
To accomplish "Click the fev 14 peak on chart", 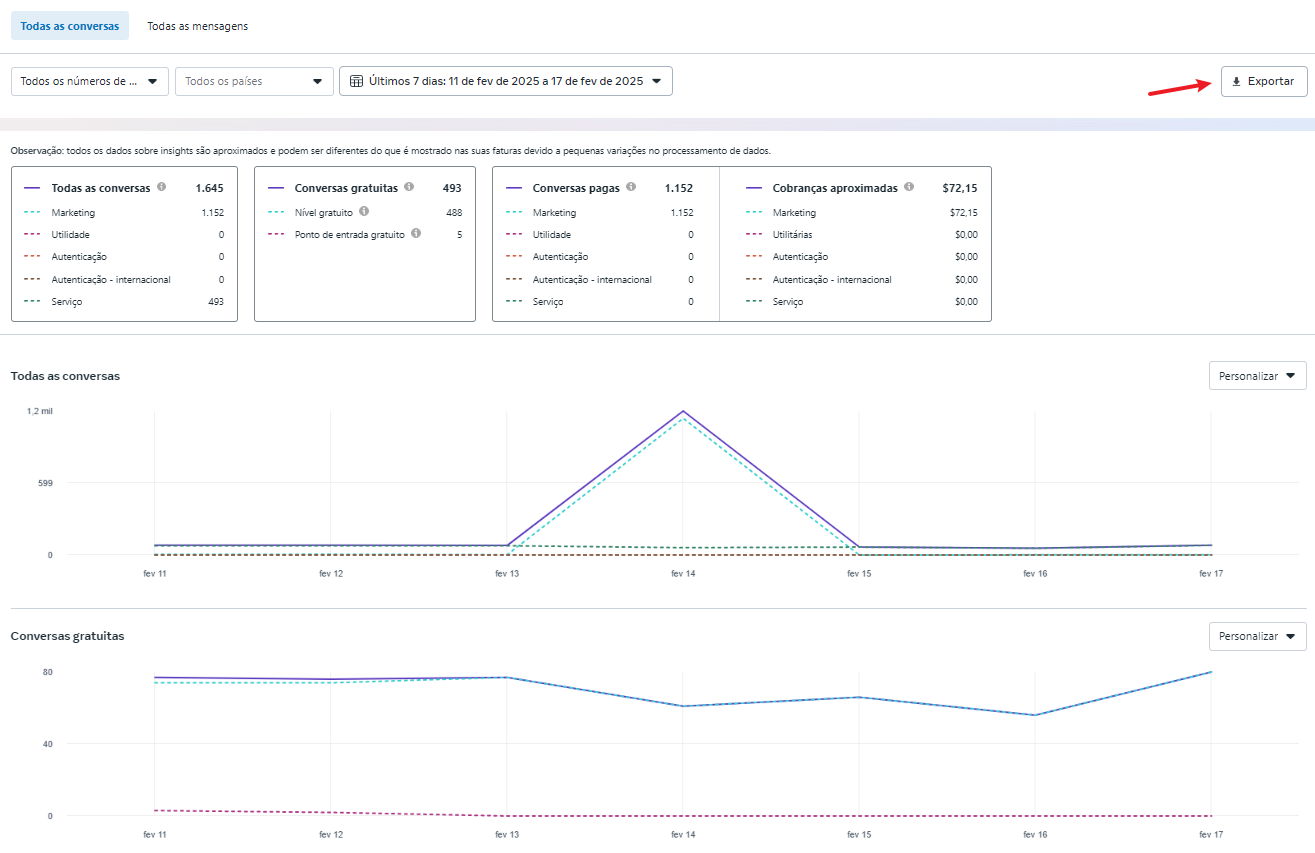I will [683, 411].
